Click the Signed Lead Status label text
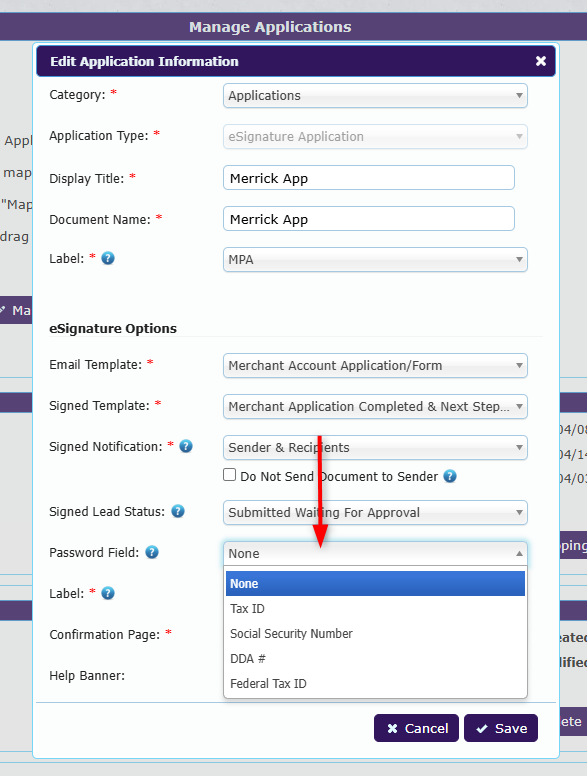The height and width of the screenshot is (776, 587). pyautogui.click(x=107, y=512)
